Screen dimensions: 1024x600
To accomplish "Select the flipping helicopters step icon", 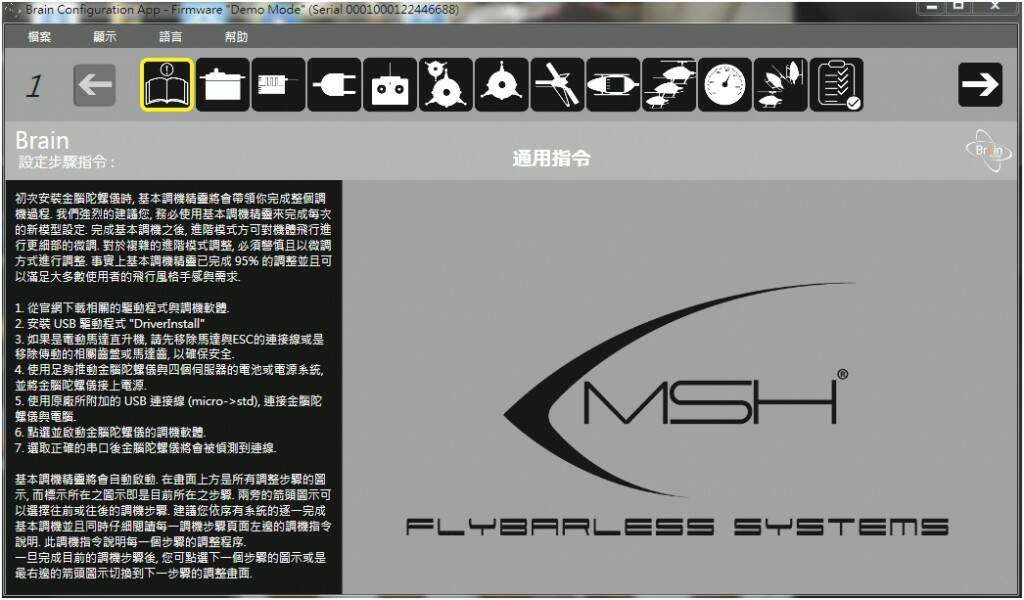I will (x=780, y=85).
